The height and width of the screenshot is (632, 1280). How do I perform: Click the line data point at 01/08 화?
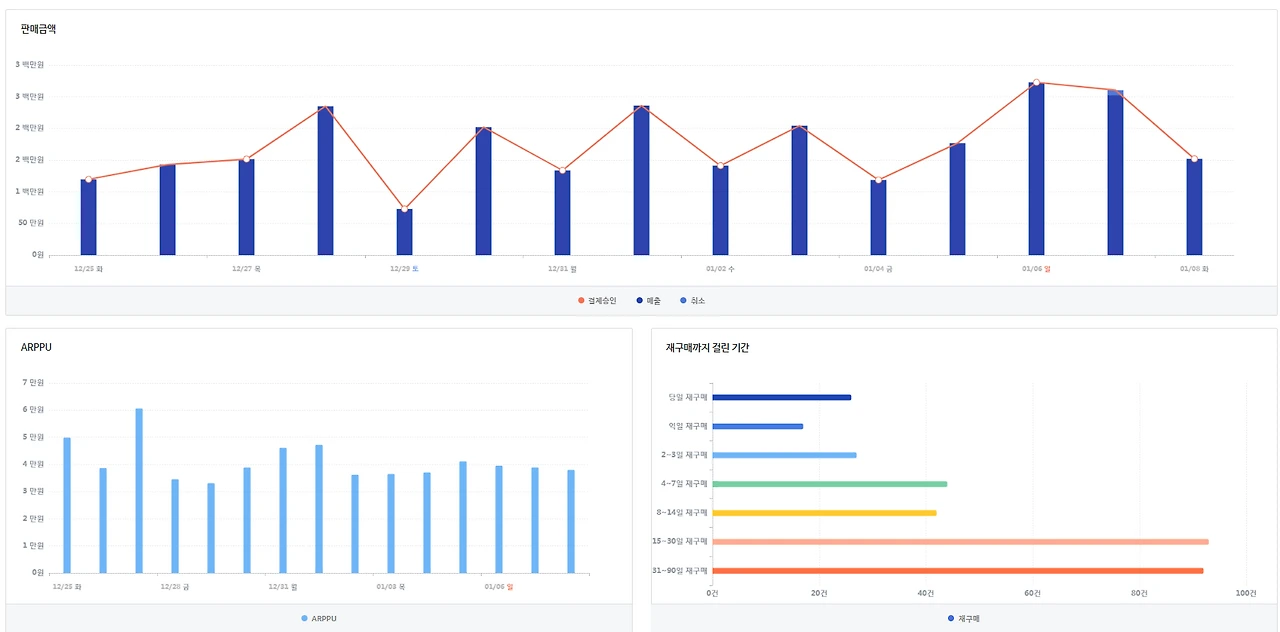[x=1194, y=159]
